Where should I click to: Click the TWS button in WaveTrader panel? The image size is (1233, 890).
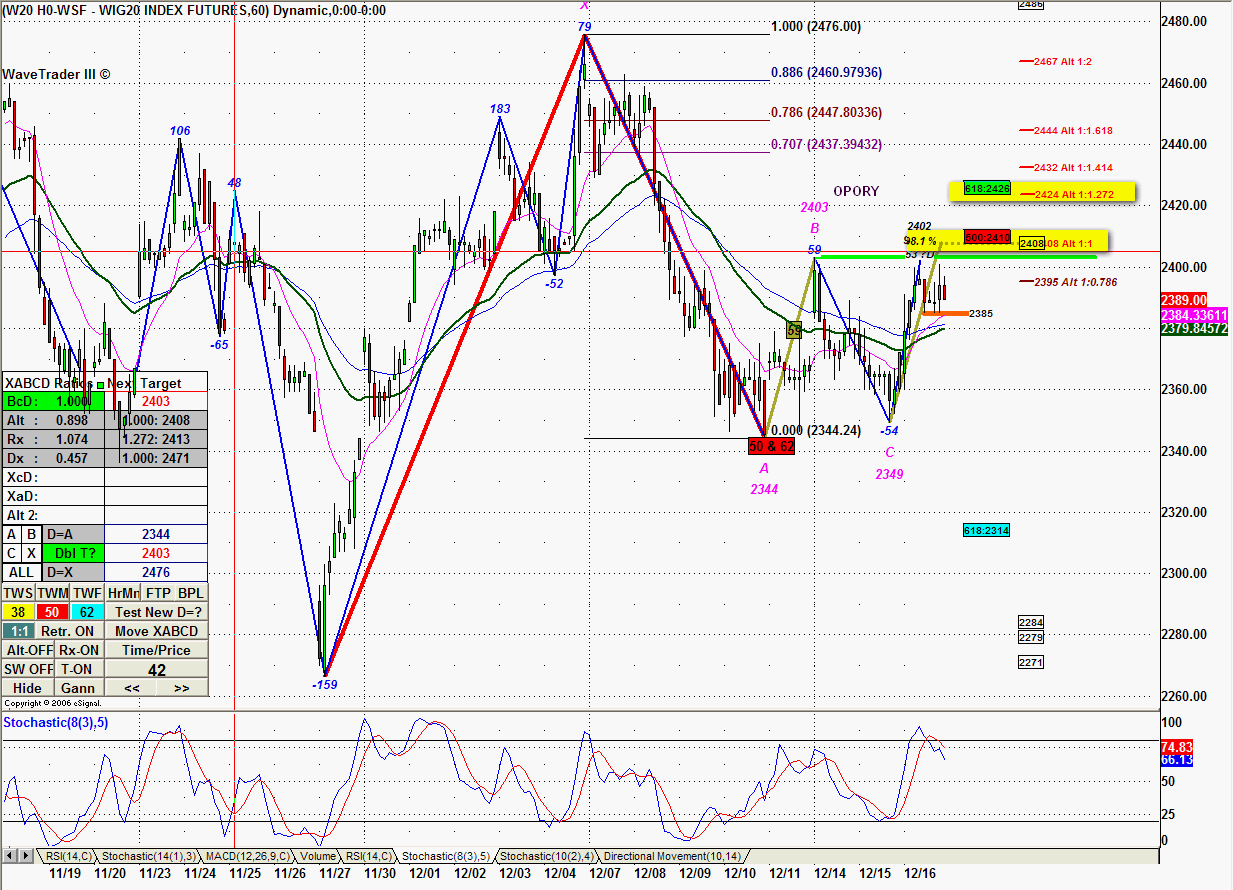(x=18, y=593)
